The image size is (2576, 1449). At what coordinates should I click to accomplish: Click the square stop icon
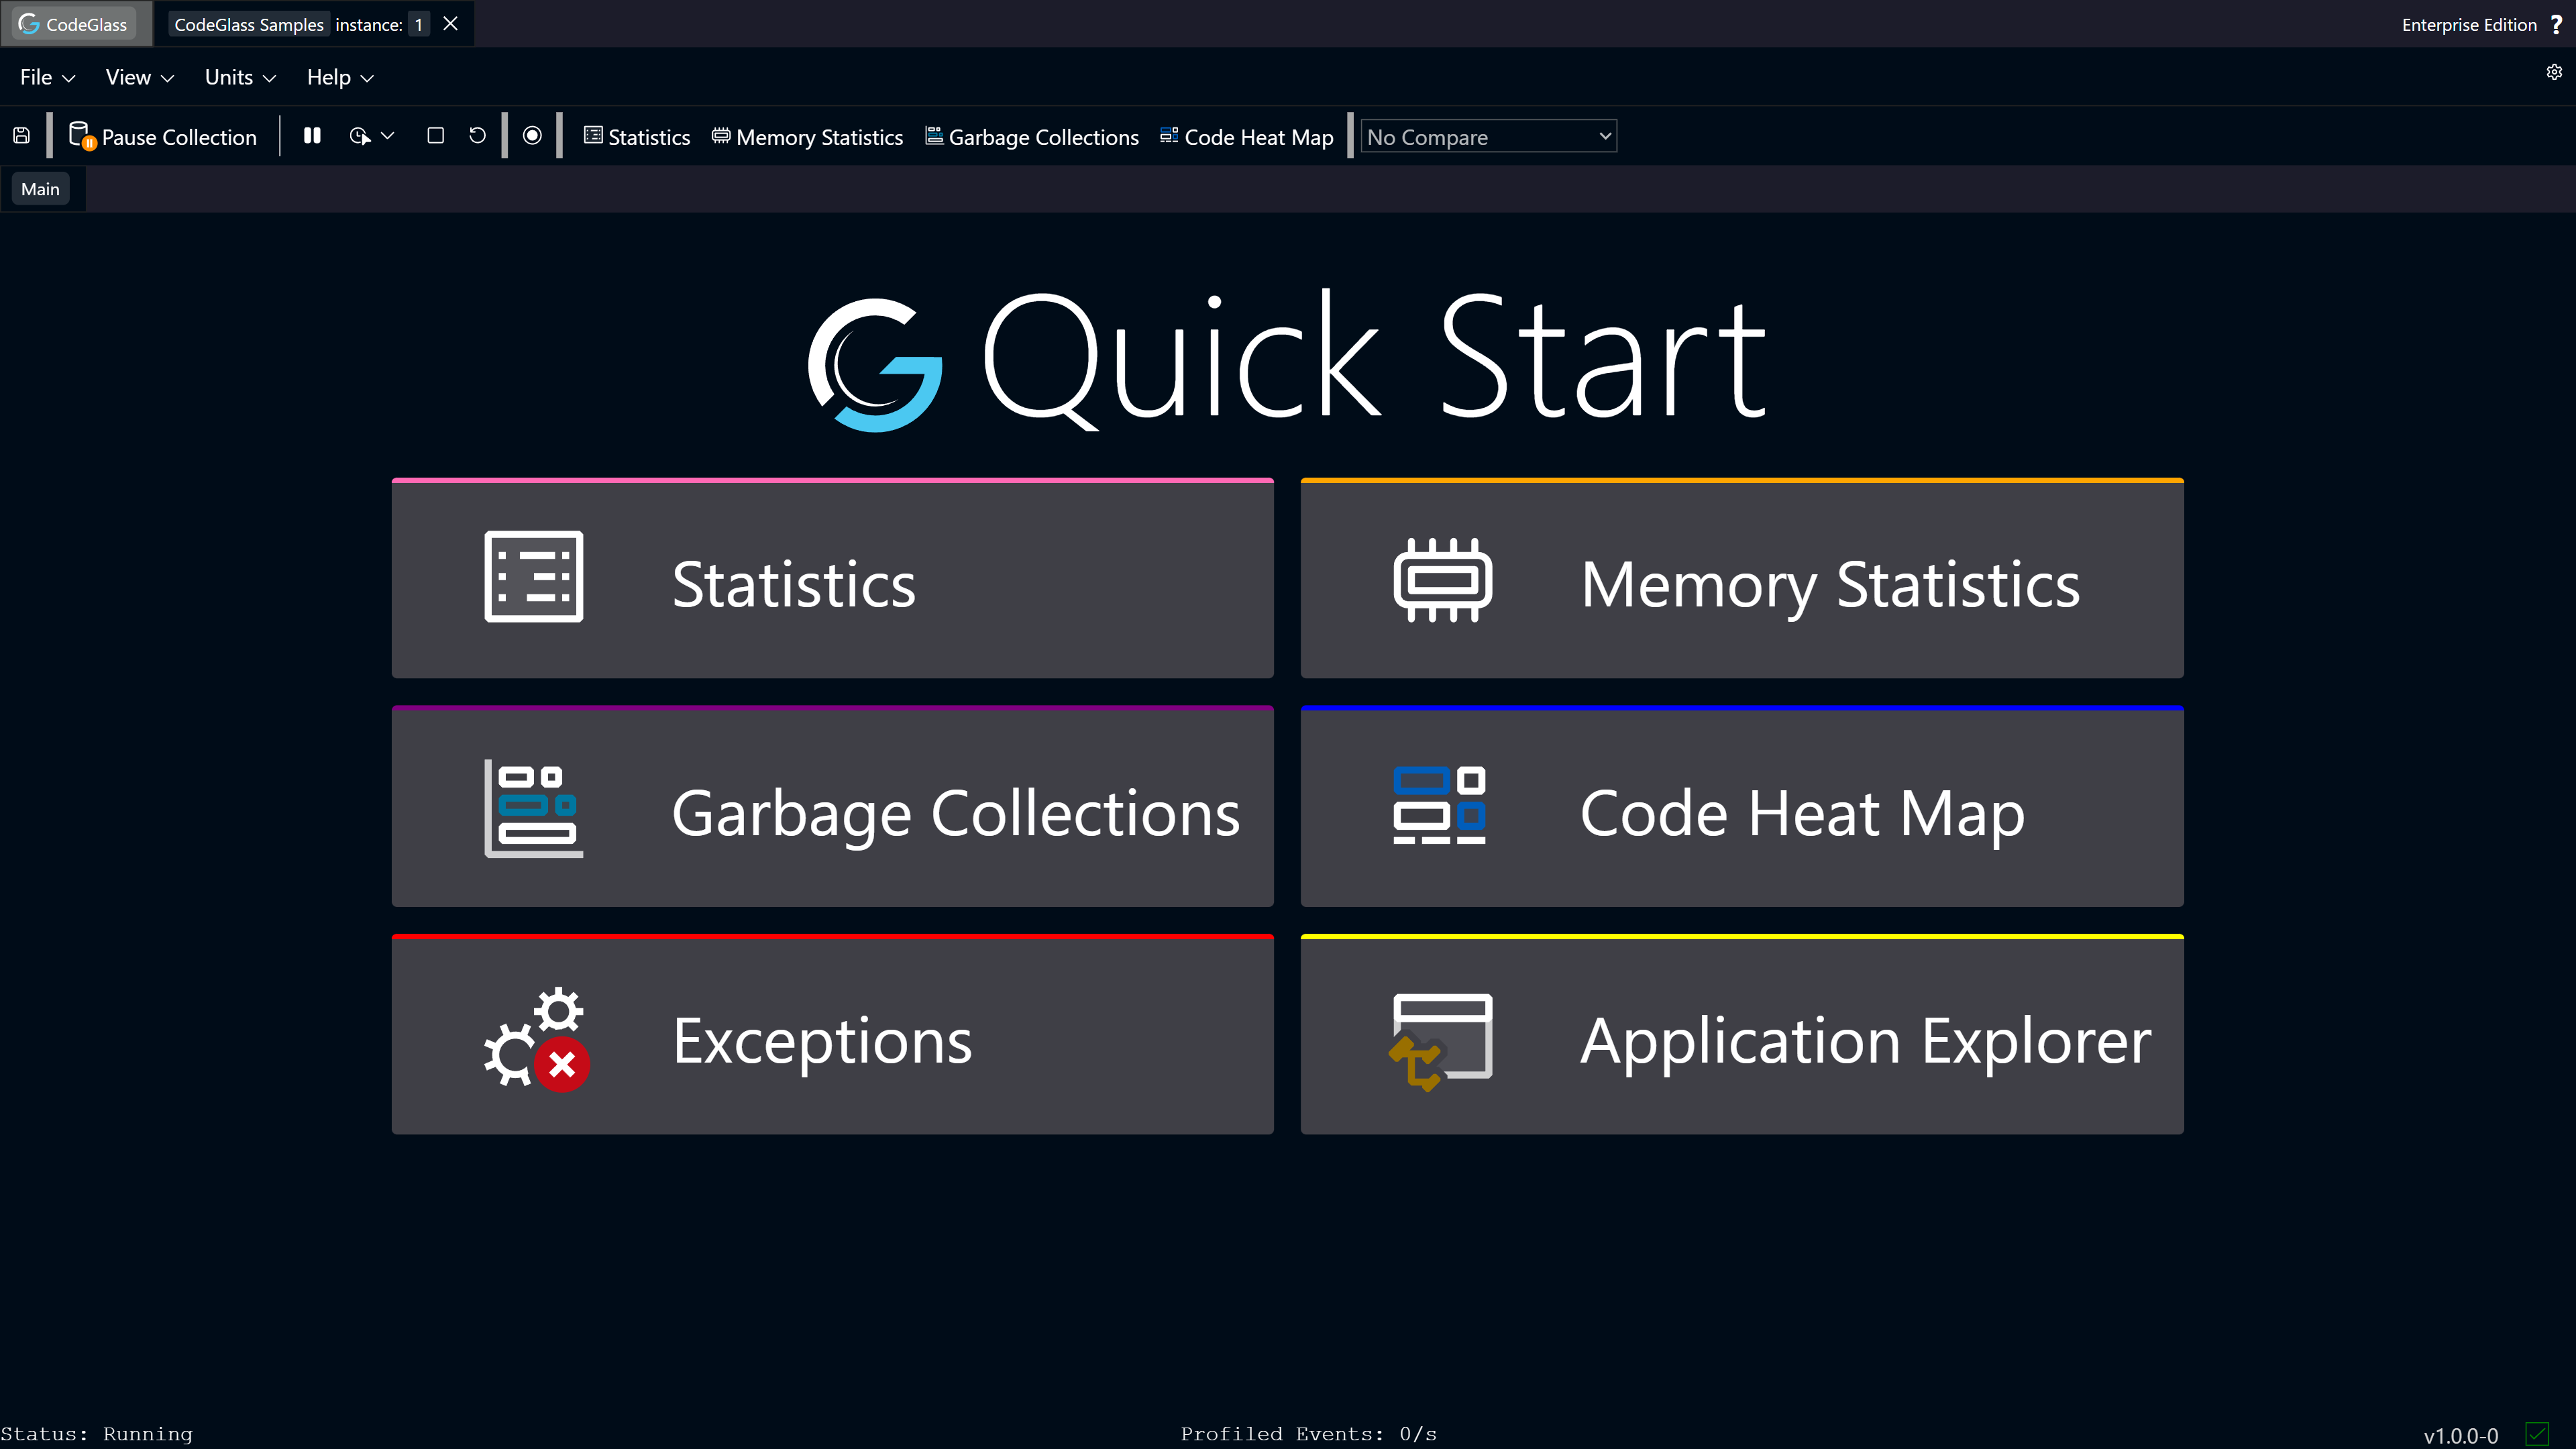(435, 135)
